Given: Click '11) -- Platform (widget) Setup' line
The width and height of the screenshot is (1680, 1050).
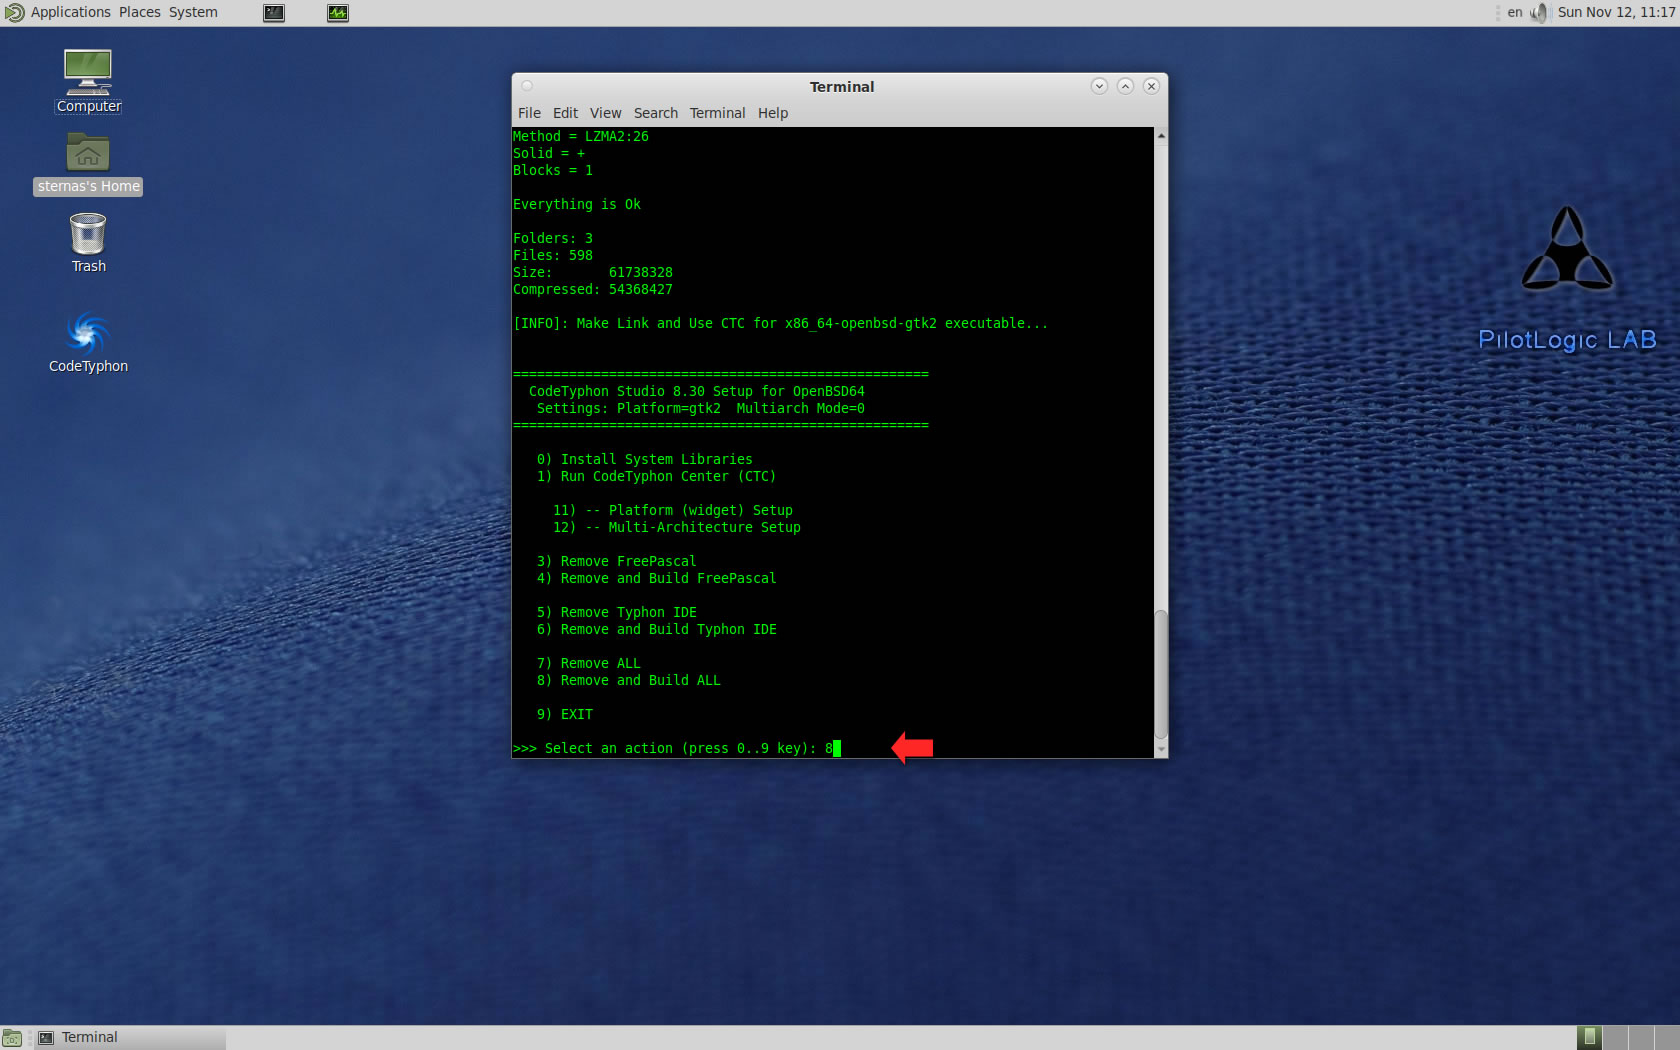Looking at the screenshot, I should [x=672, y=510].
